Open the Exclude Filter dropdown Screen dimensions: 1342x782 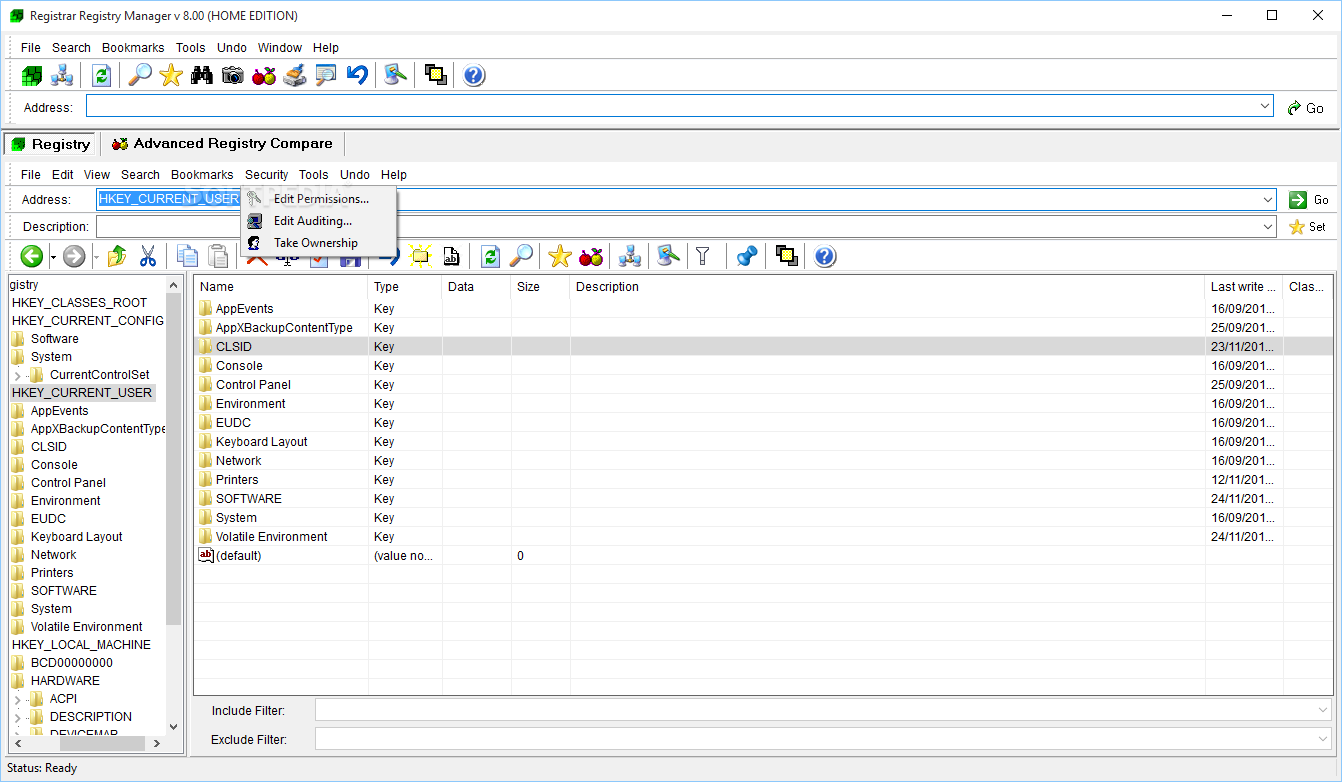(x=1322, y=739)
